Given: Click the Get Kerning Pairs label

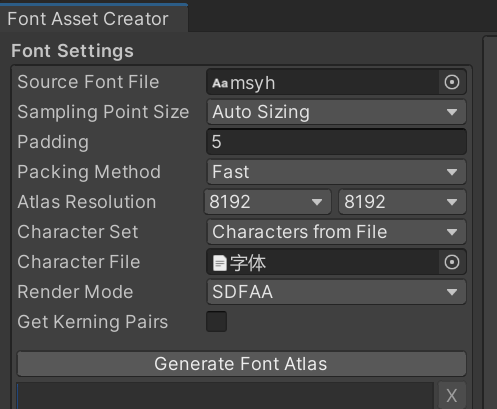Looking at the screenshot, I should coord(93,322).
